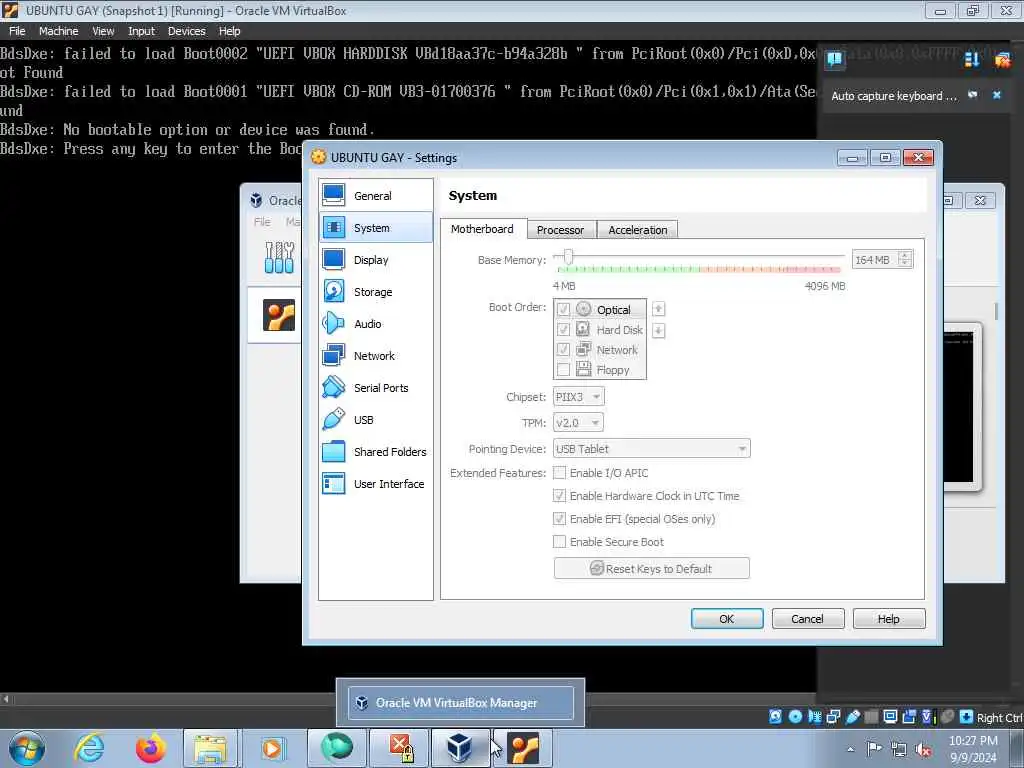Switch to the Acceleration tab
This screenshot has width=1024, height=768.
pos(637,230)
